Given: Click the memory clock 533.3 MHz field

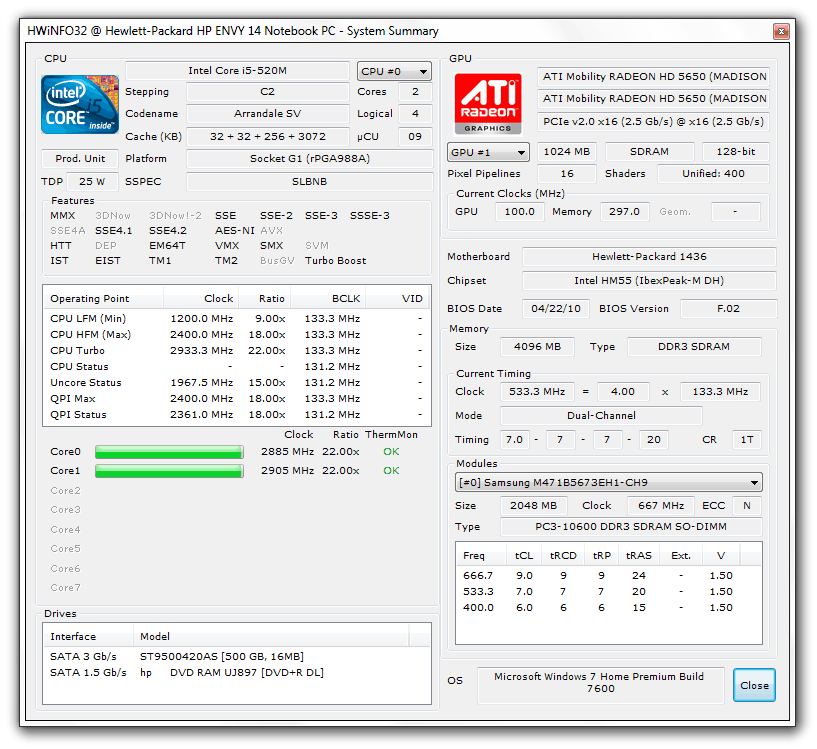Looking at the screenshot, I should pyautogui.click(x=537, y=391).
